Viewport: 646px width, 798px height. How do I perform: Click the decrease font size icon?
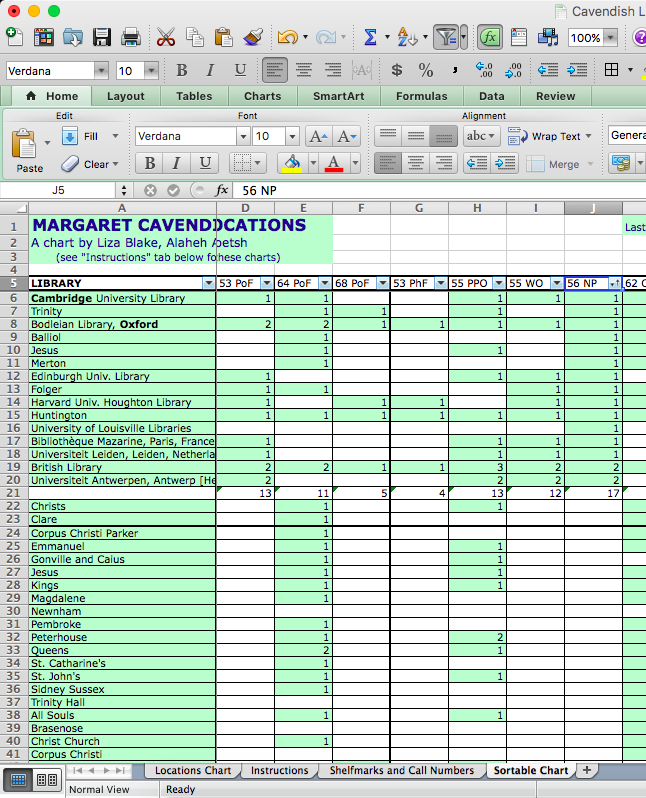click(347, 136)
